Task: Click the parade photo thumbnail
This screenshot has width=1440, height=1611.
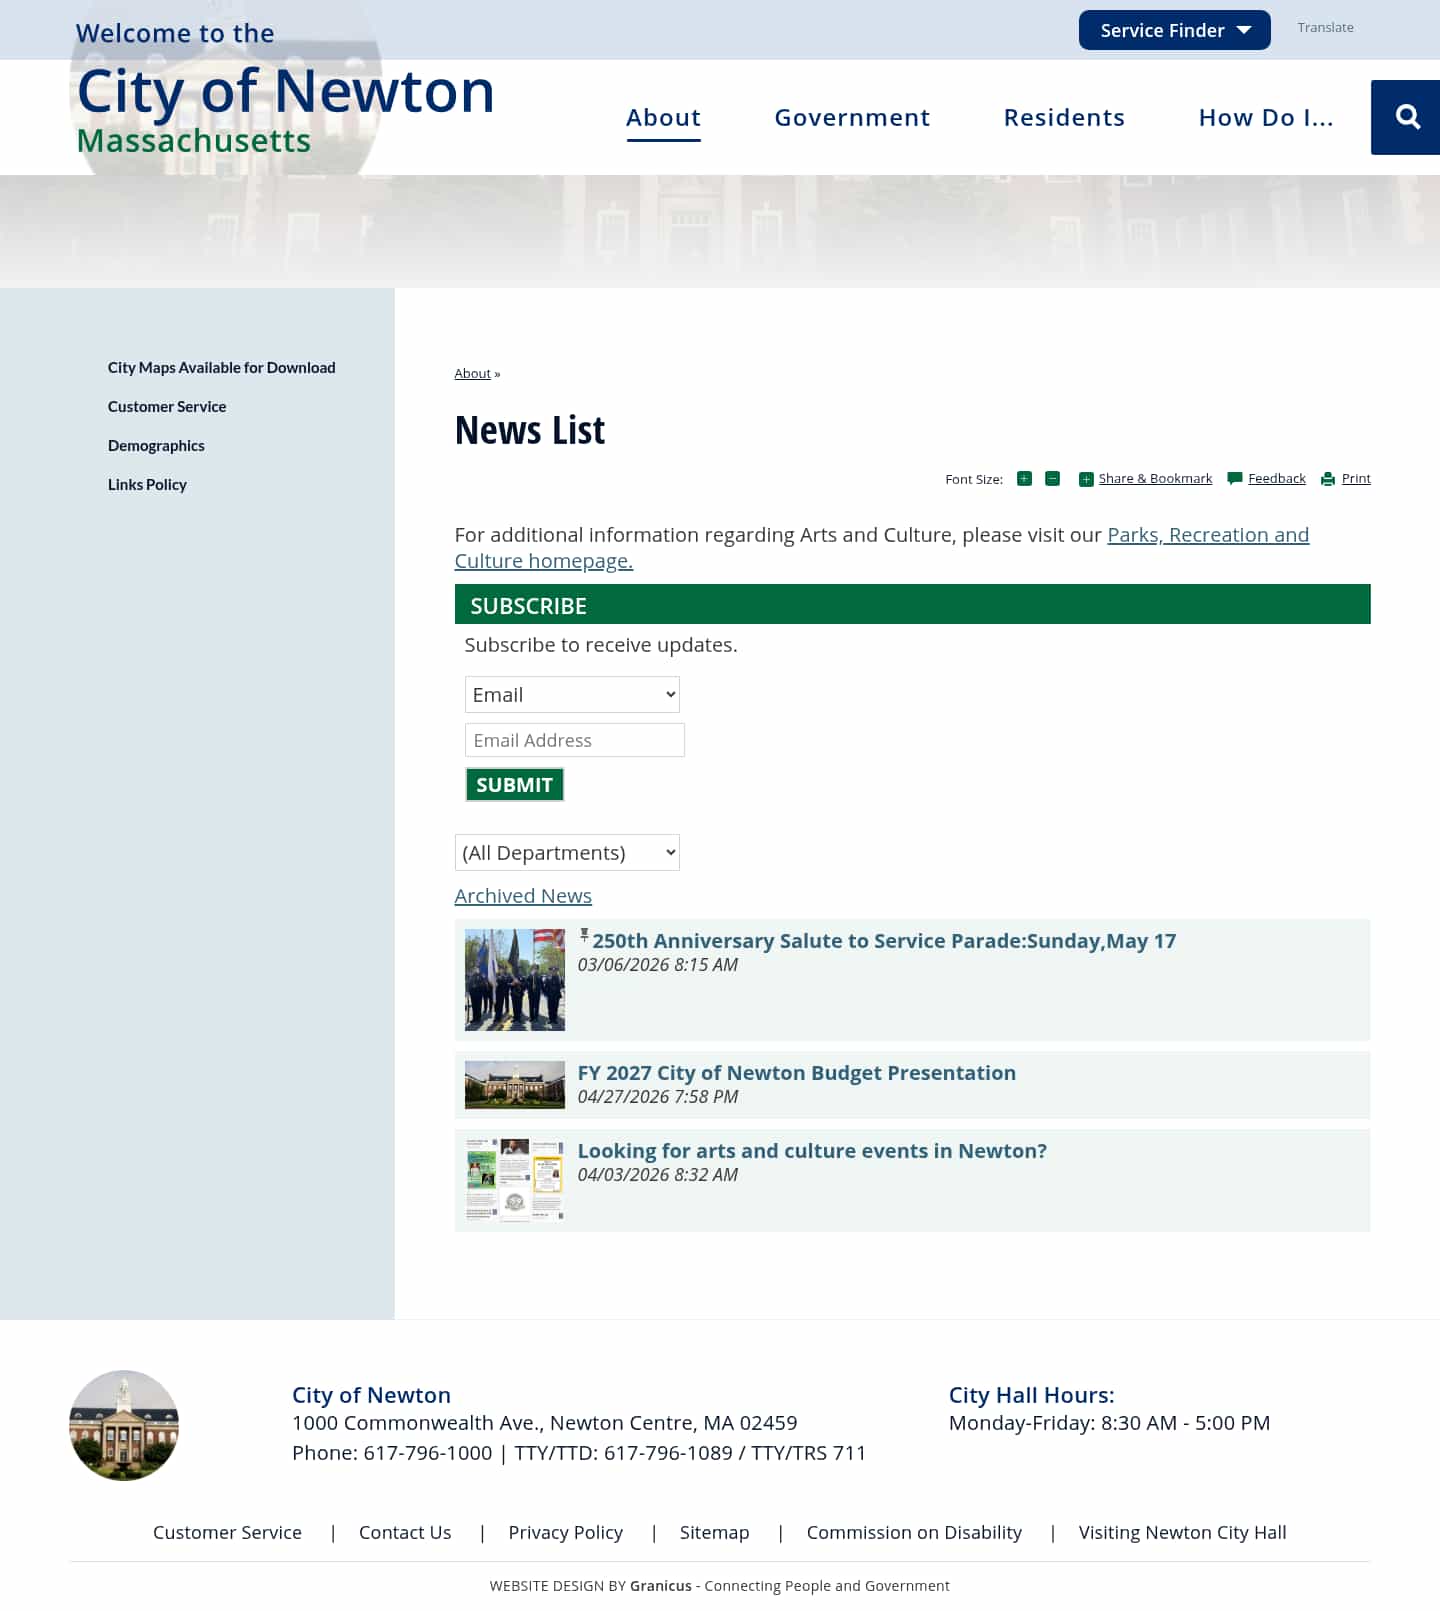Action: coord(515,980)
